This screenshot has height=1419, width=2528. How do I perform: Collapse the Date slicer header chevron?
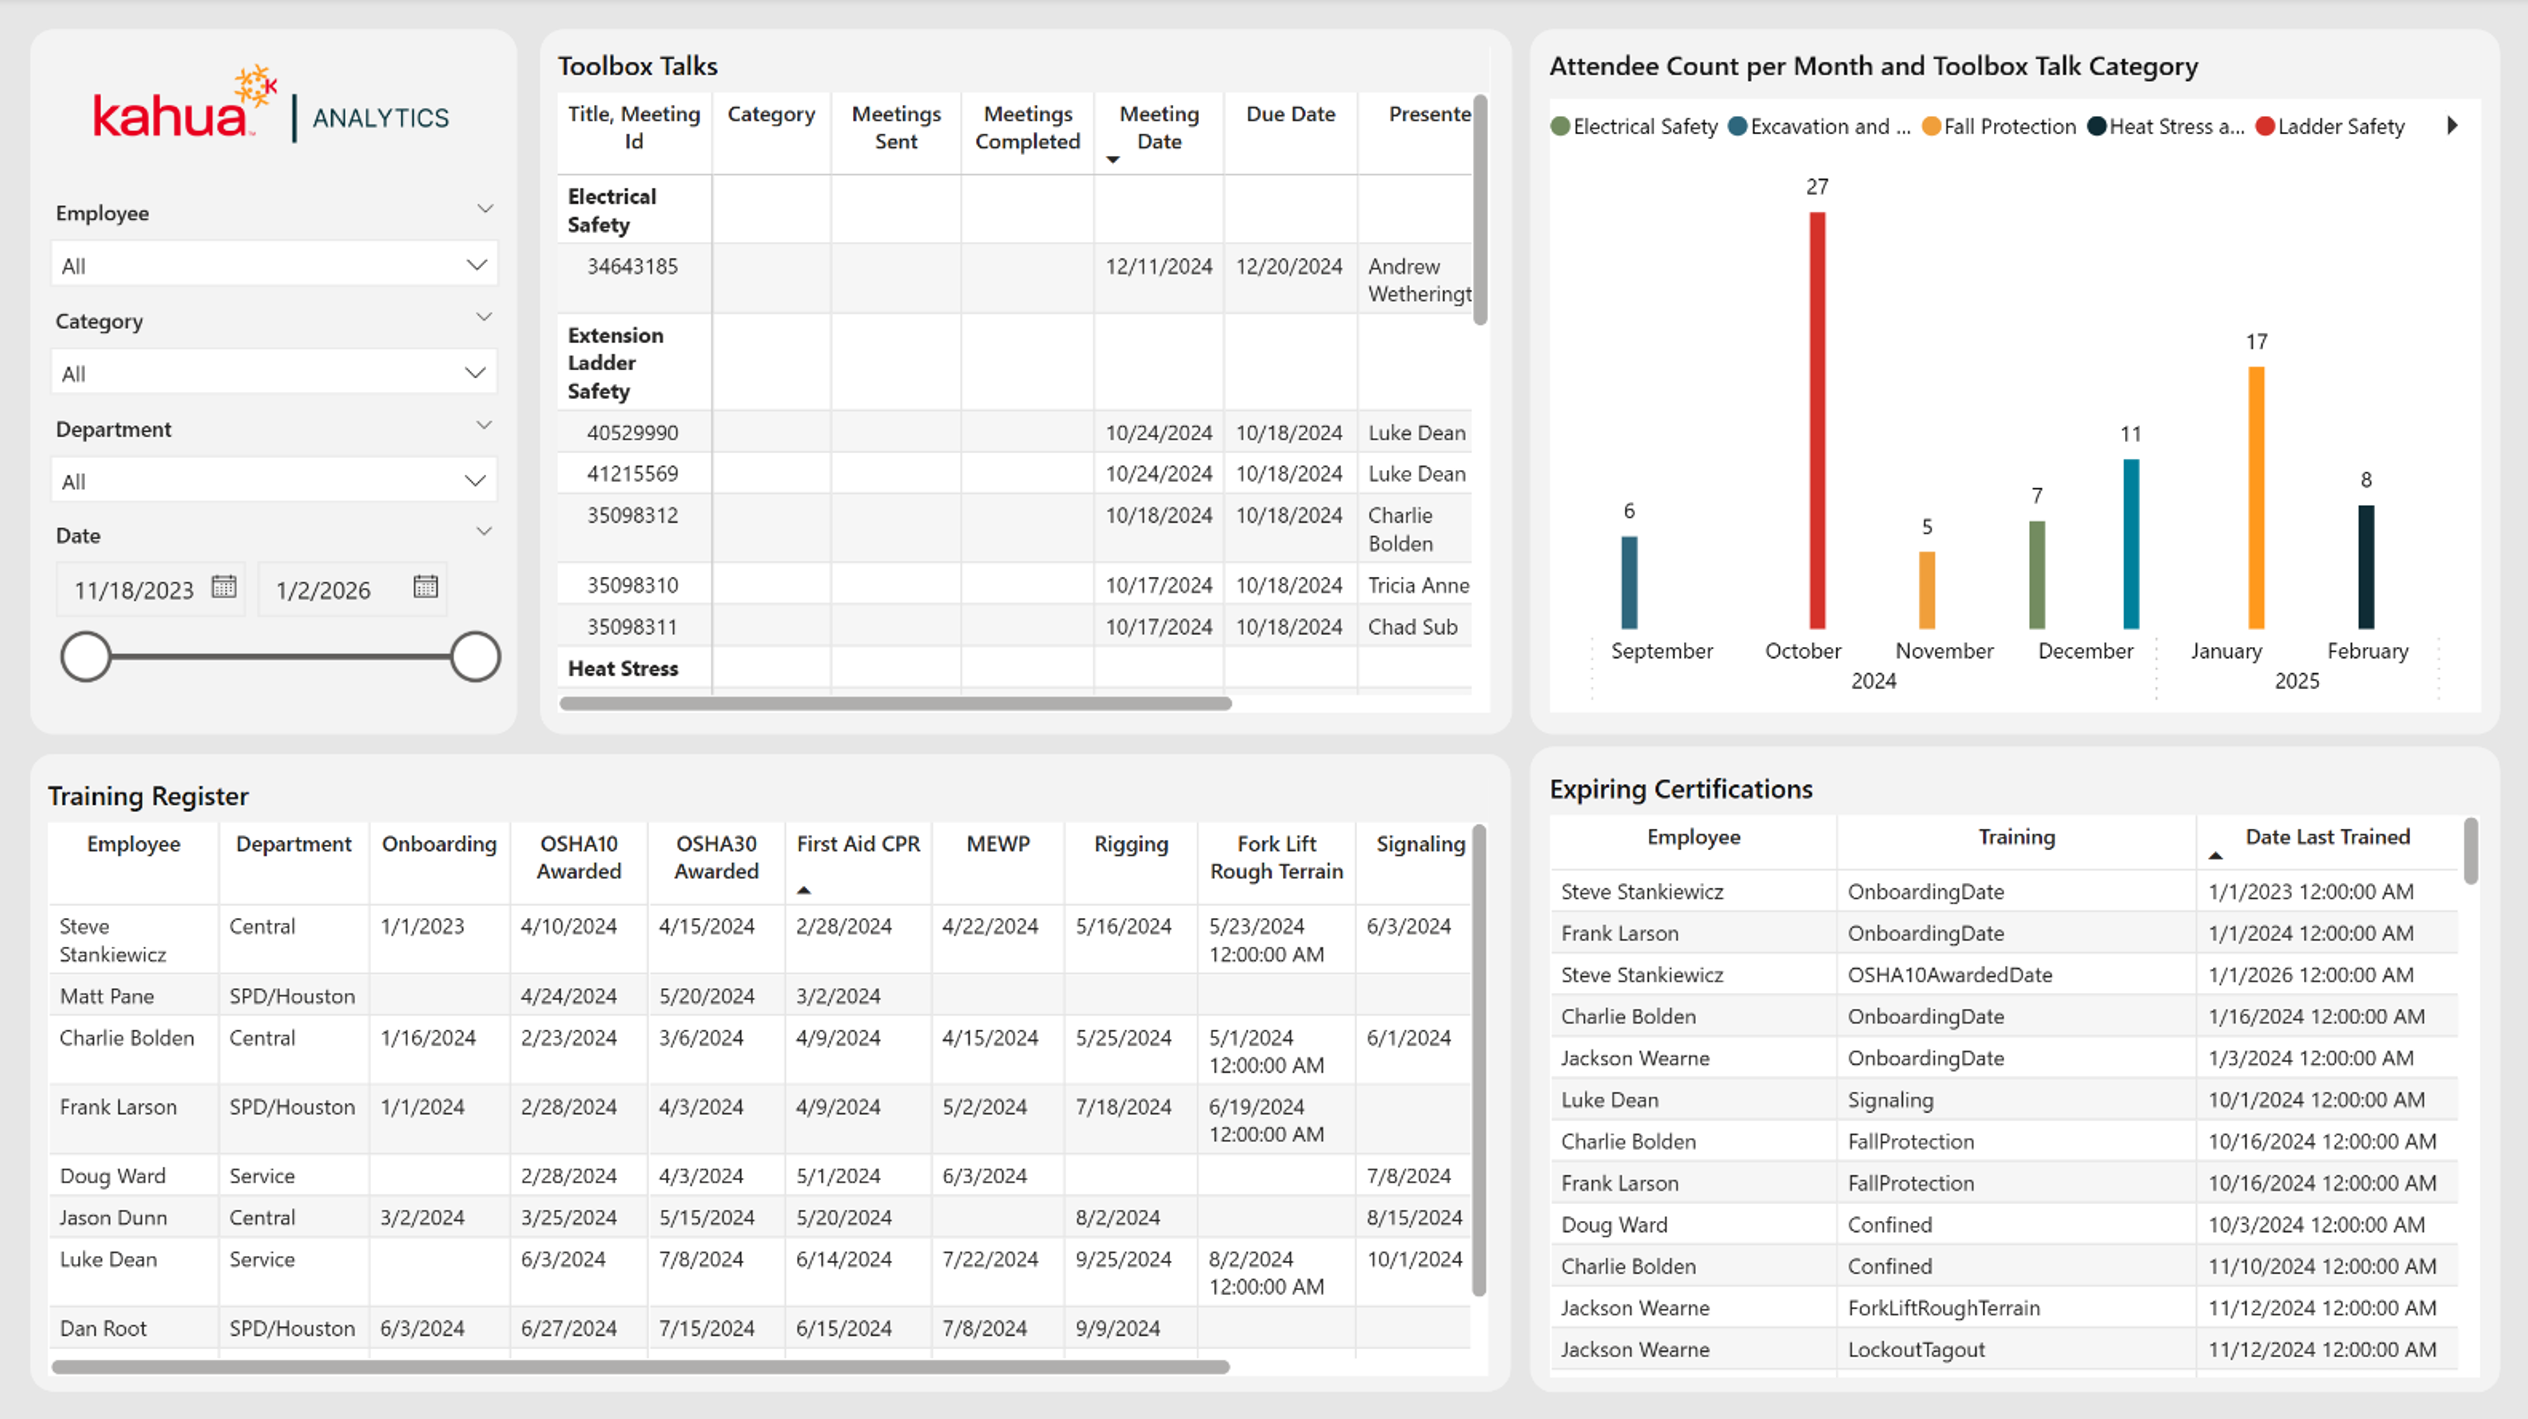[484, 532]
